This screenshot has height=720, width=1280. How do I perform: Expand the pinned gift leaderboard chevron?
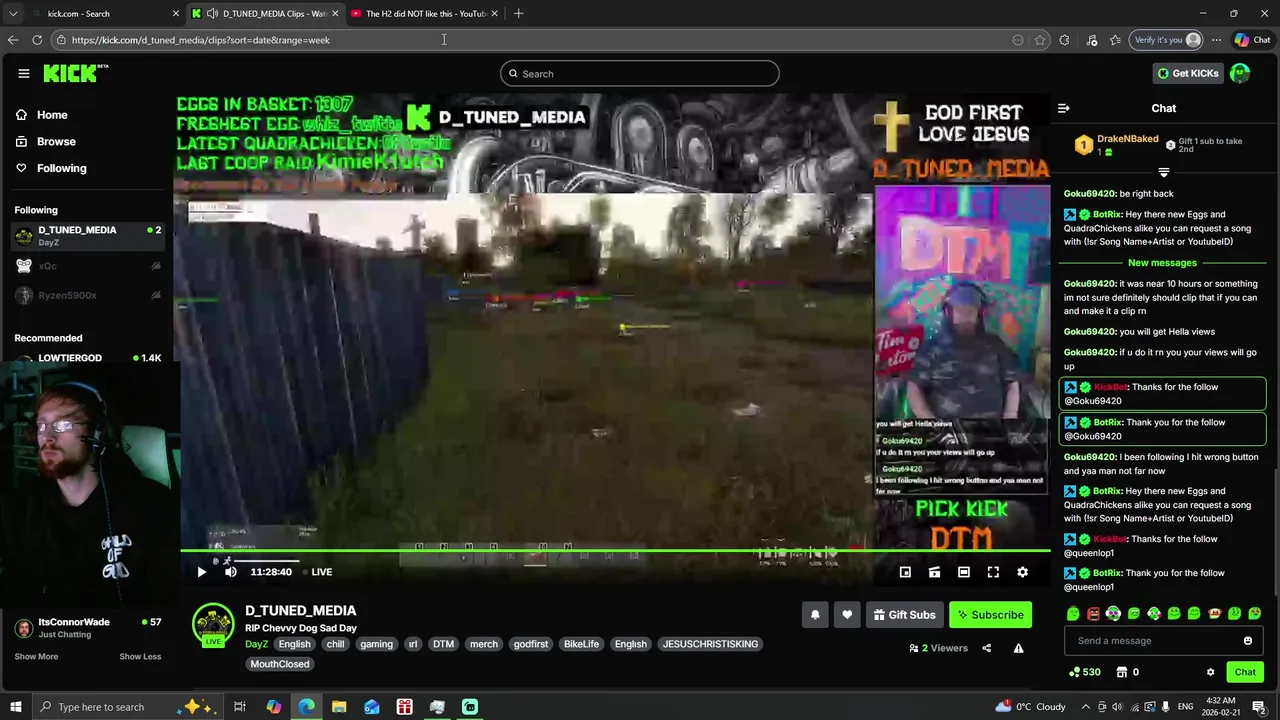pyautogui.click(x=1163, y=173)
